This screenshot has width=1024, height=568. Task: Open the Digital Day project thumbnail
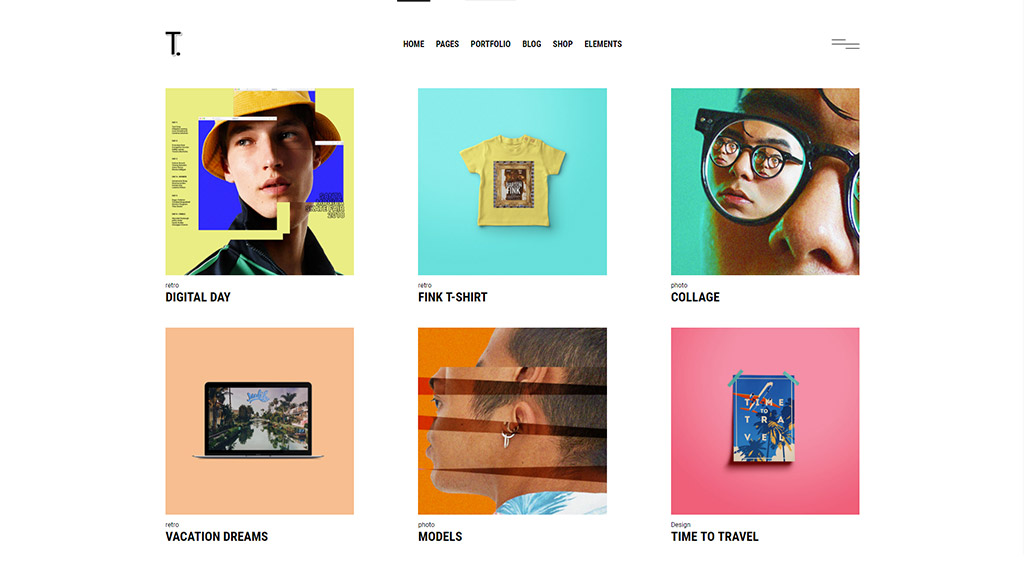tap(259, 181)
